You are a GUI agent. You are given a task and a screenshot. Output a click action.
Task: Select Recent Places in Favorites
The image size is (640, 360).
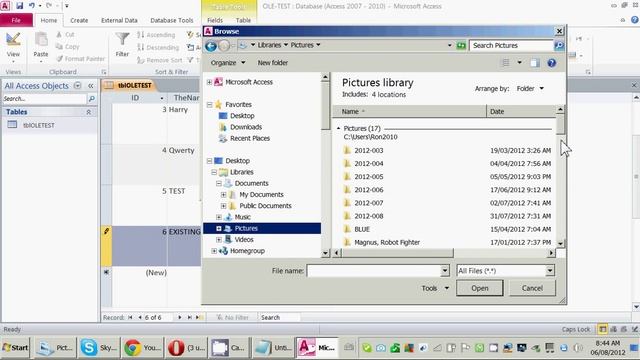250,138
